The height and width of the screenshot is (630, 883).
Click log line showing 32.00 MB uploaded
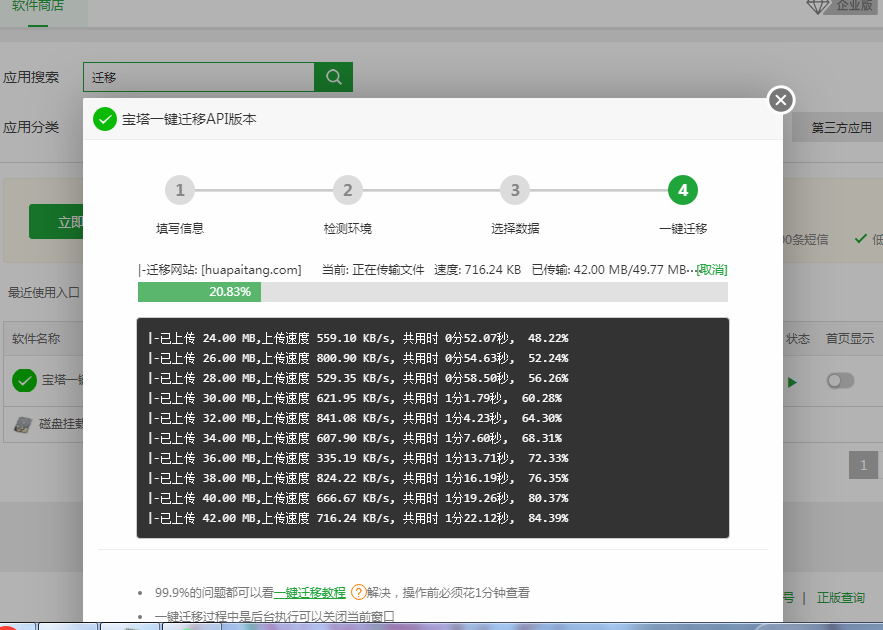point(355,418)
